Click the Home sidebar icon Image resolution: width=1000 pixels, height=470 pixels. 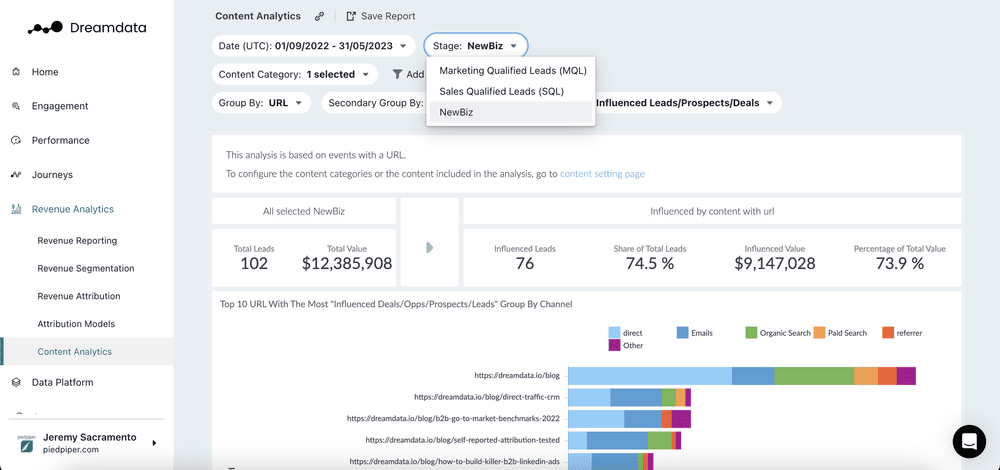click(x=17, y=72)
